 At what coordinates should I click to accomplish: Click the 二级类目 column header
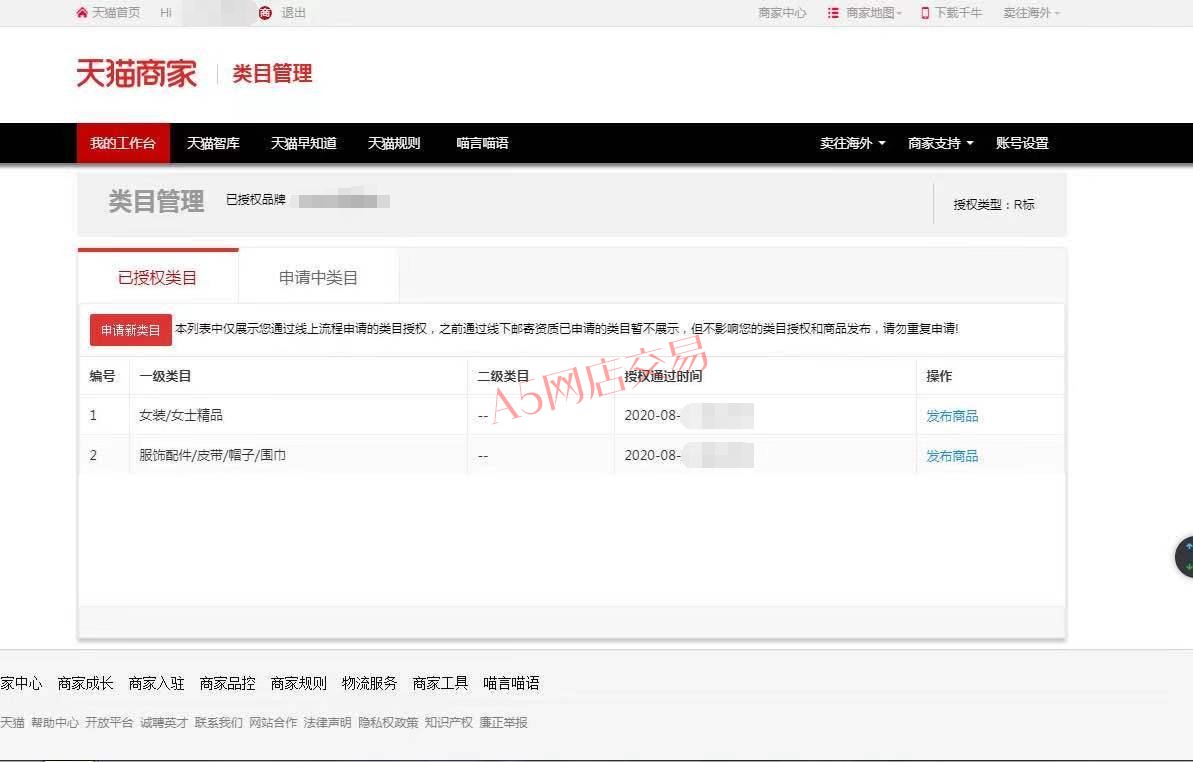click(x=503, y=376)
